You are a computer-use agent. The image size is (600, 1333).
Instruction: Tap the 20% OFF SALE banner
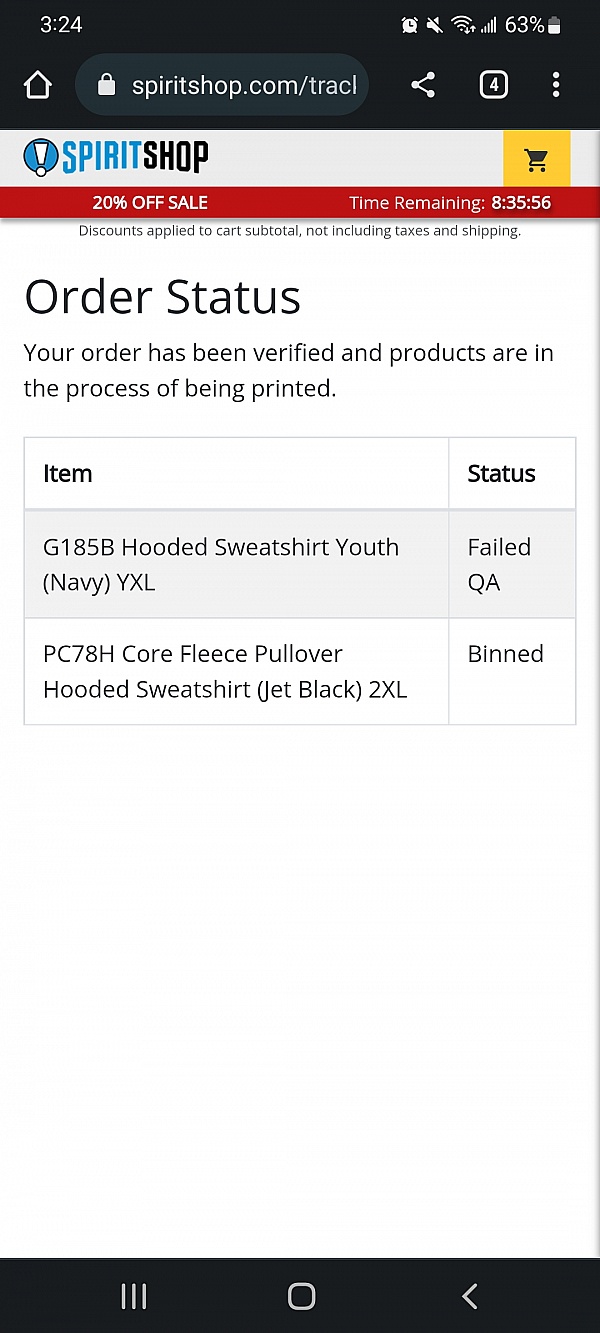point(150,203)
